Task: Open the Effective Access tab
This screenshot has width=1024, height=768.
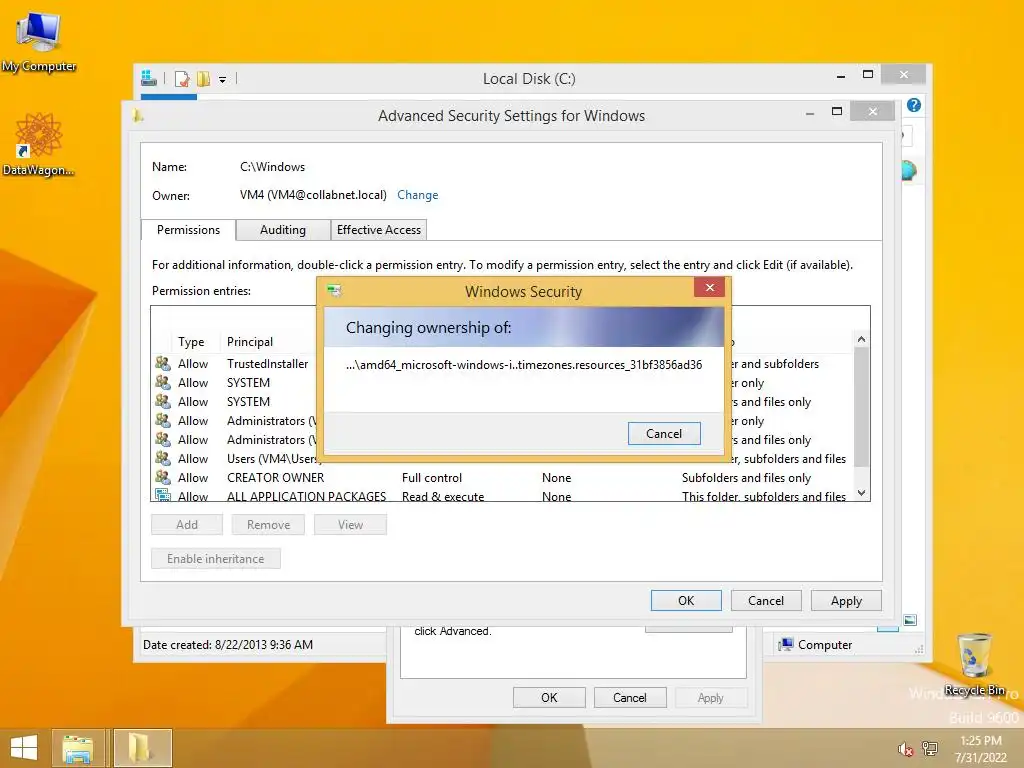Action: pos(379,230)
